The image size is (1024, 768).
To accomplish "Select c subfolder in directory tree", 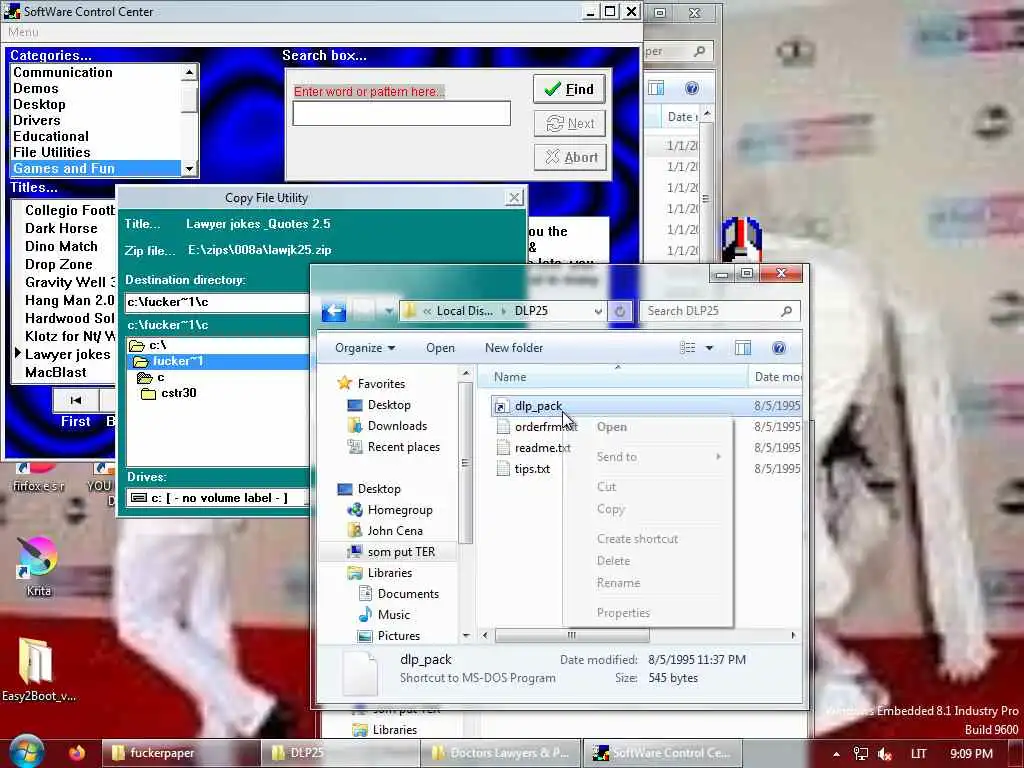I will point(160,377).
